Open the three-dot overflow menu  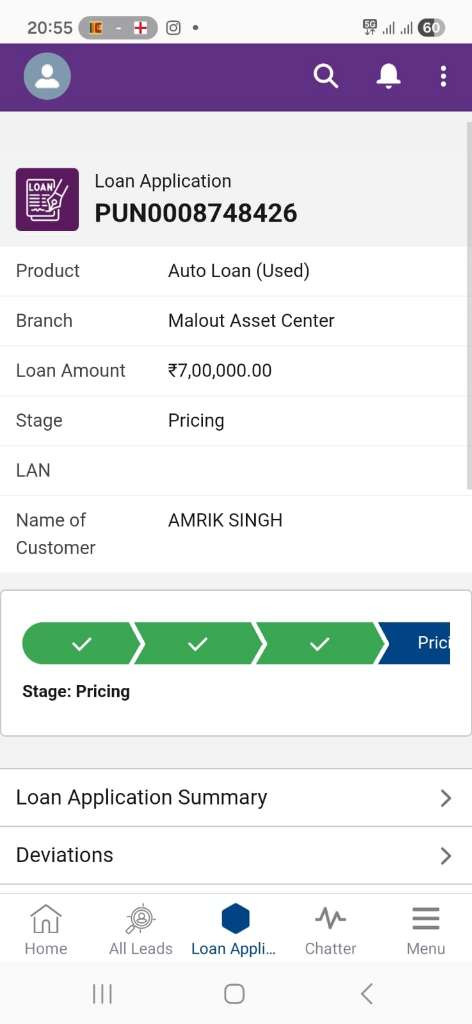[443, 76]
